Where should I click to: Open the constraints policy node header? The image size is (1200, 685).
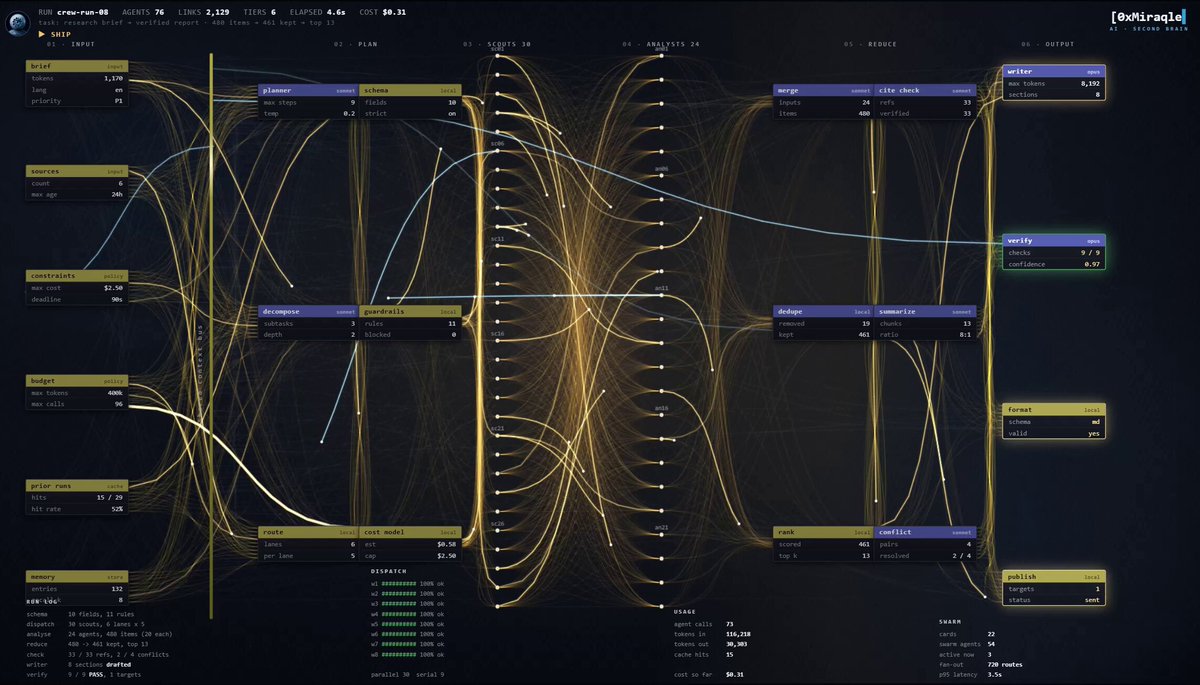click(x=77, y=275)
